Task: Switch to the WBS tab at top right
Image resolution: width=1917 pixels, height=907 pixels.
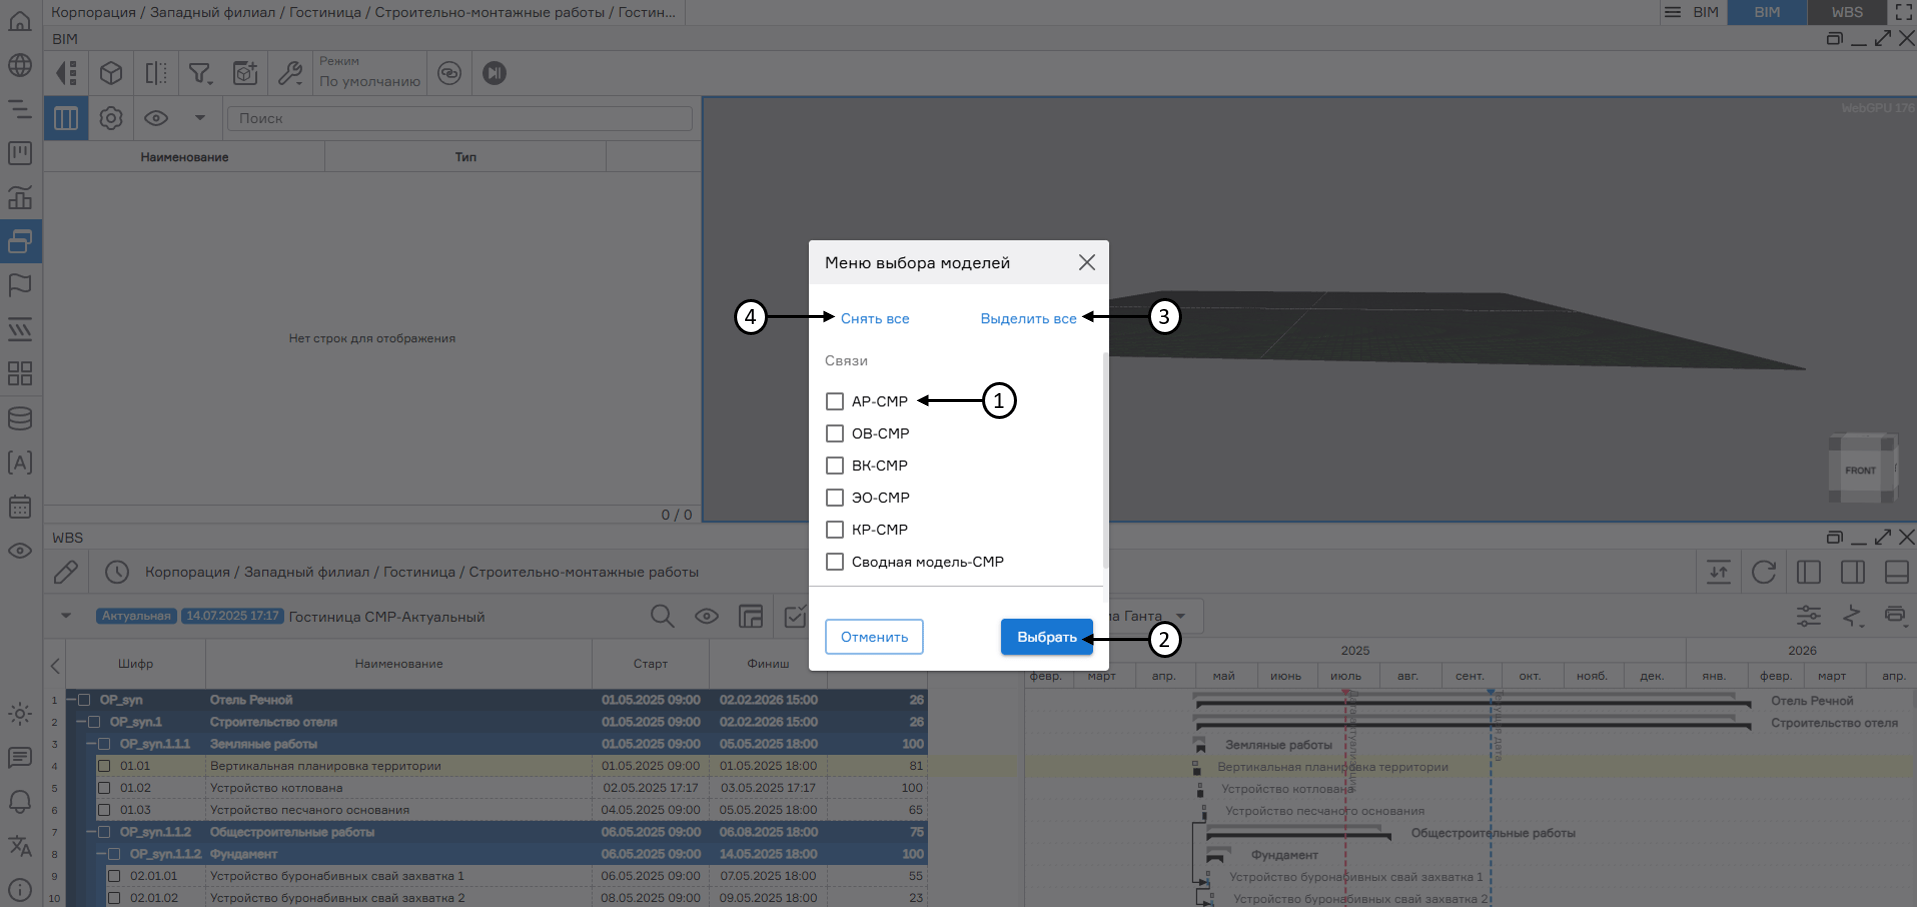Action: click(x=1846, y=12)
